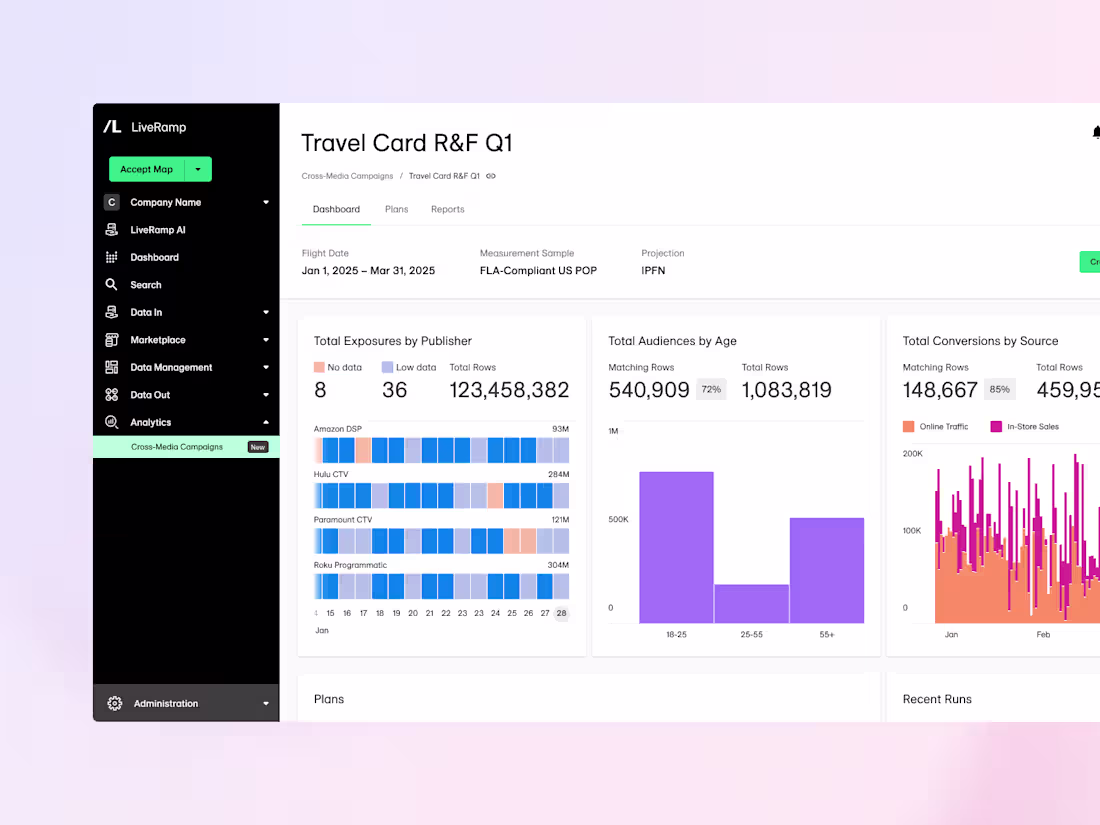Viewport: 1100px width, 825px height.
Task: Open LiveRamp AI from sidebar icon
Action: click(112, 229)
